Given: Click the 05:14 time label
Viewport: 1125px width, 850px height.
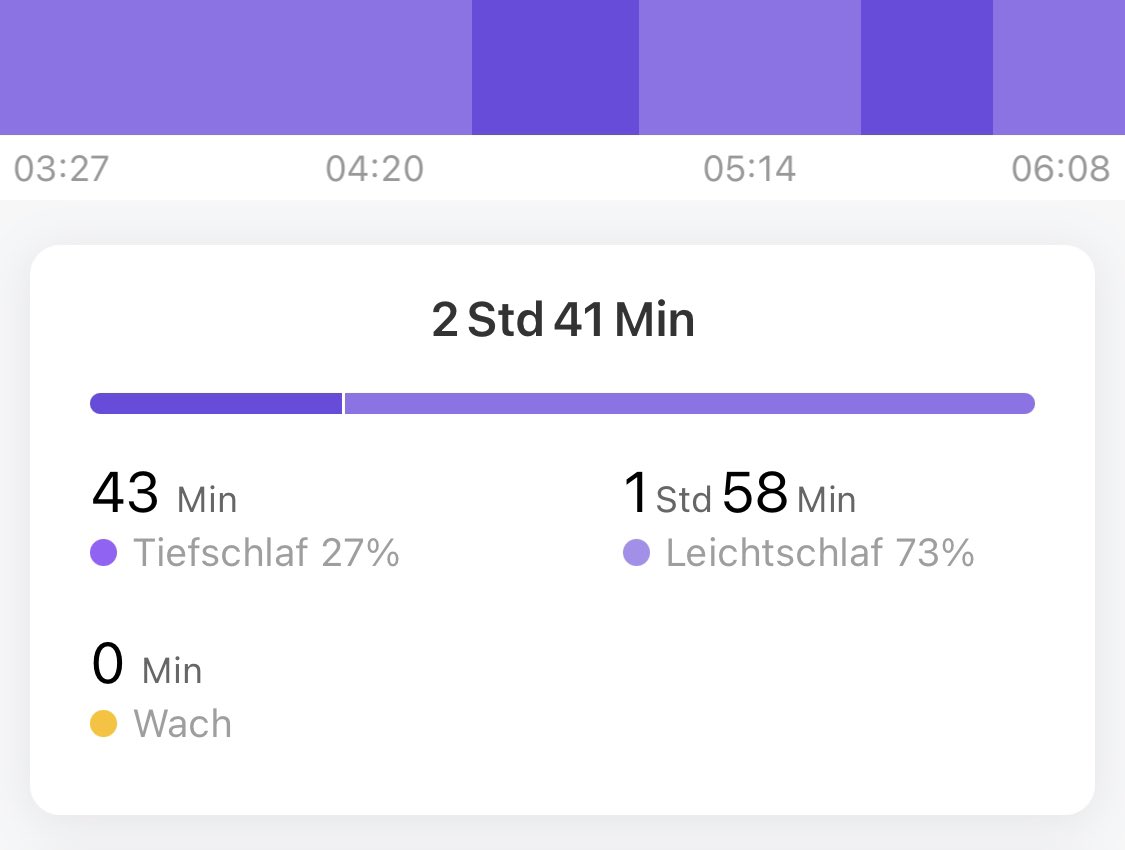Looking at the screenshot, I should pos(749,169).
